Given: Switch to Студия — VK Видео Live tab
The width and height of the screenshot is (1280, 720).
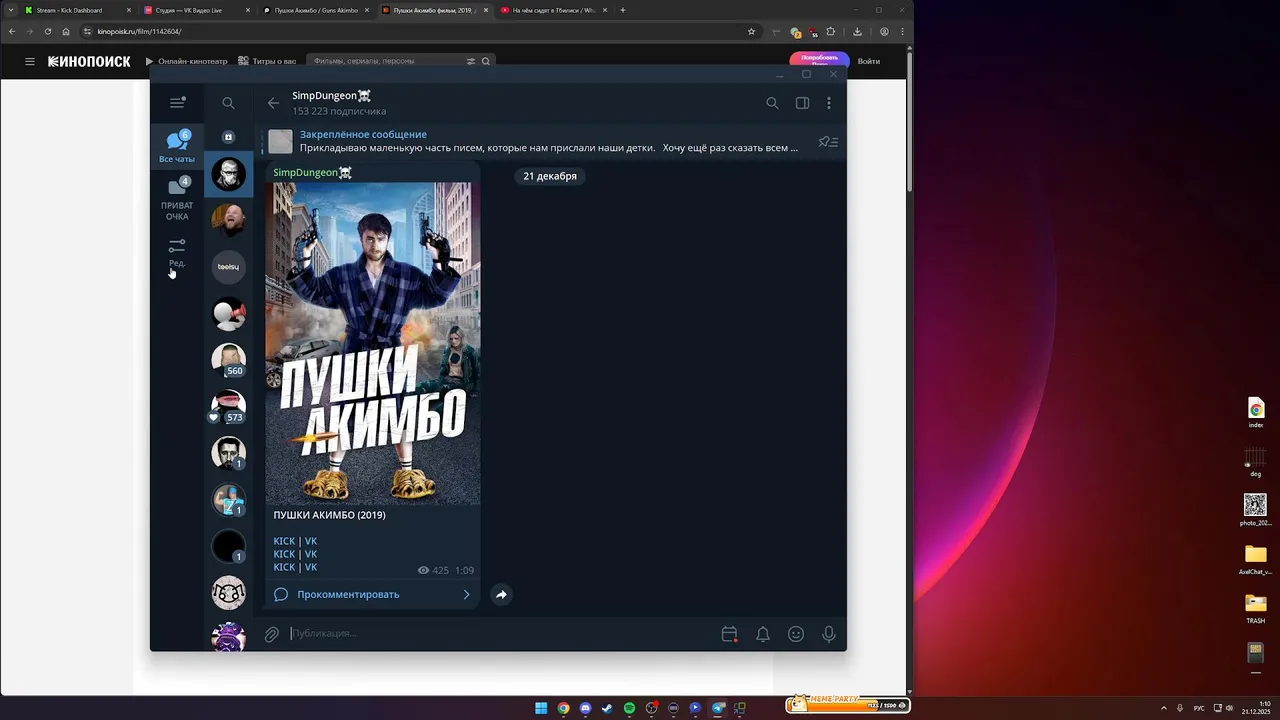Looking at the screenshot, I should click(197, 10).
